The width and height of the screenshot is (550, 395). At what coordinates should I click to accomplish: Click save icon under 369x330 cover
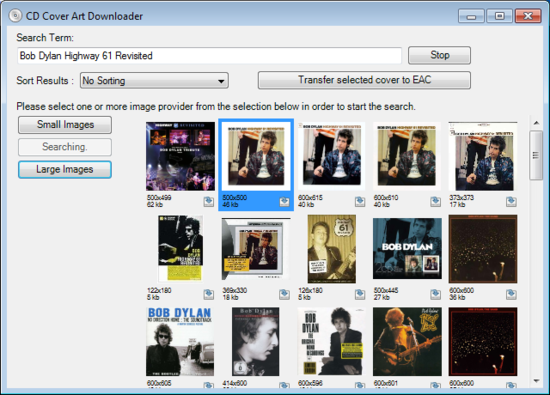click(x=284, y=294)
